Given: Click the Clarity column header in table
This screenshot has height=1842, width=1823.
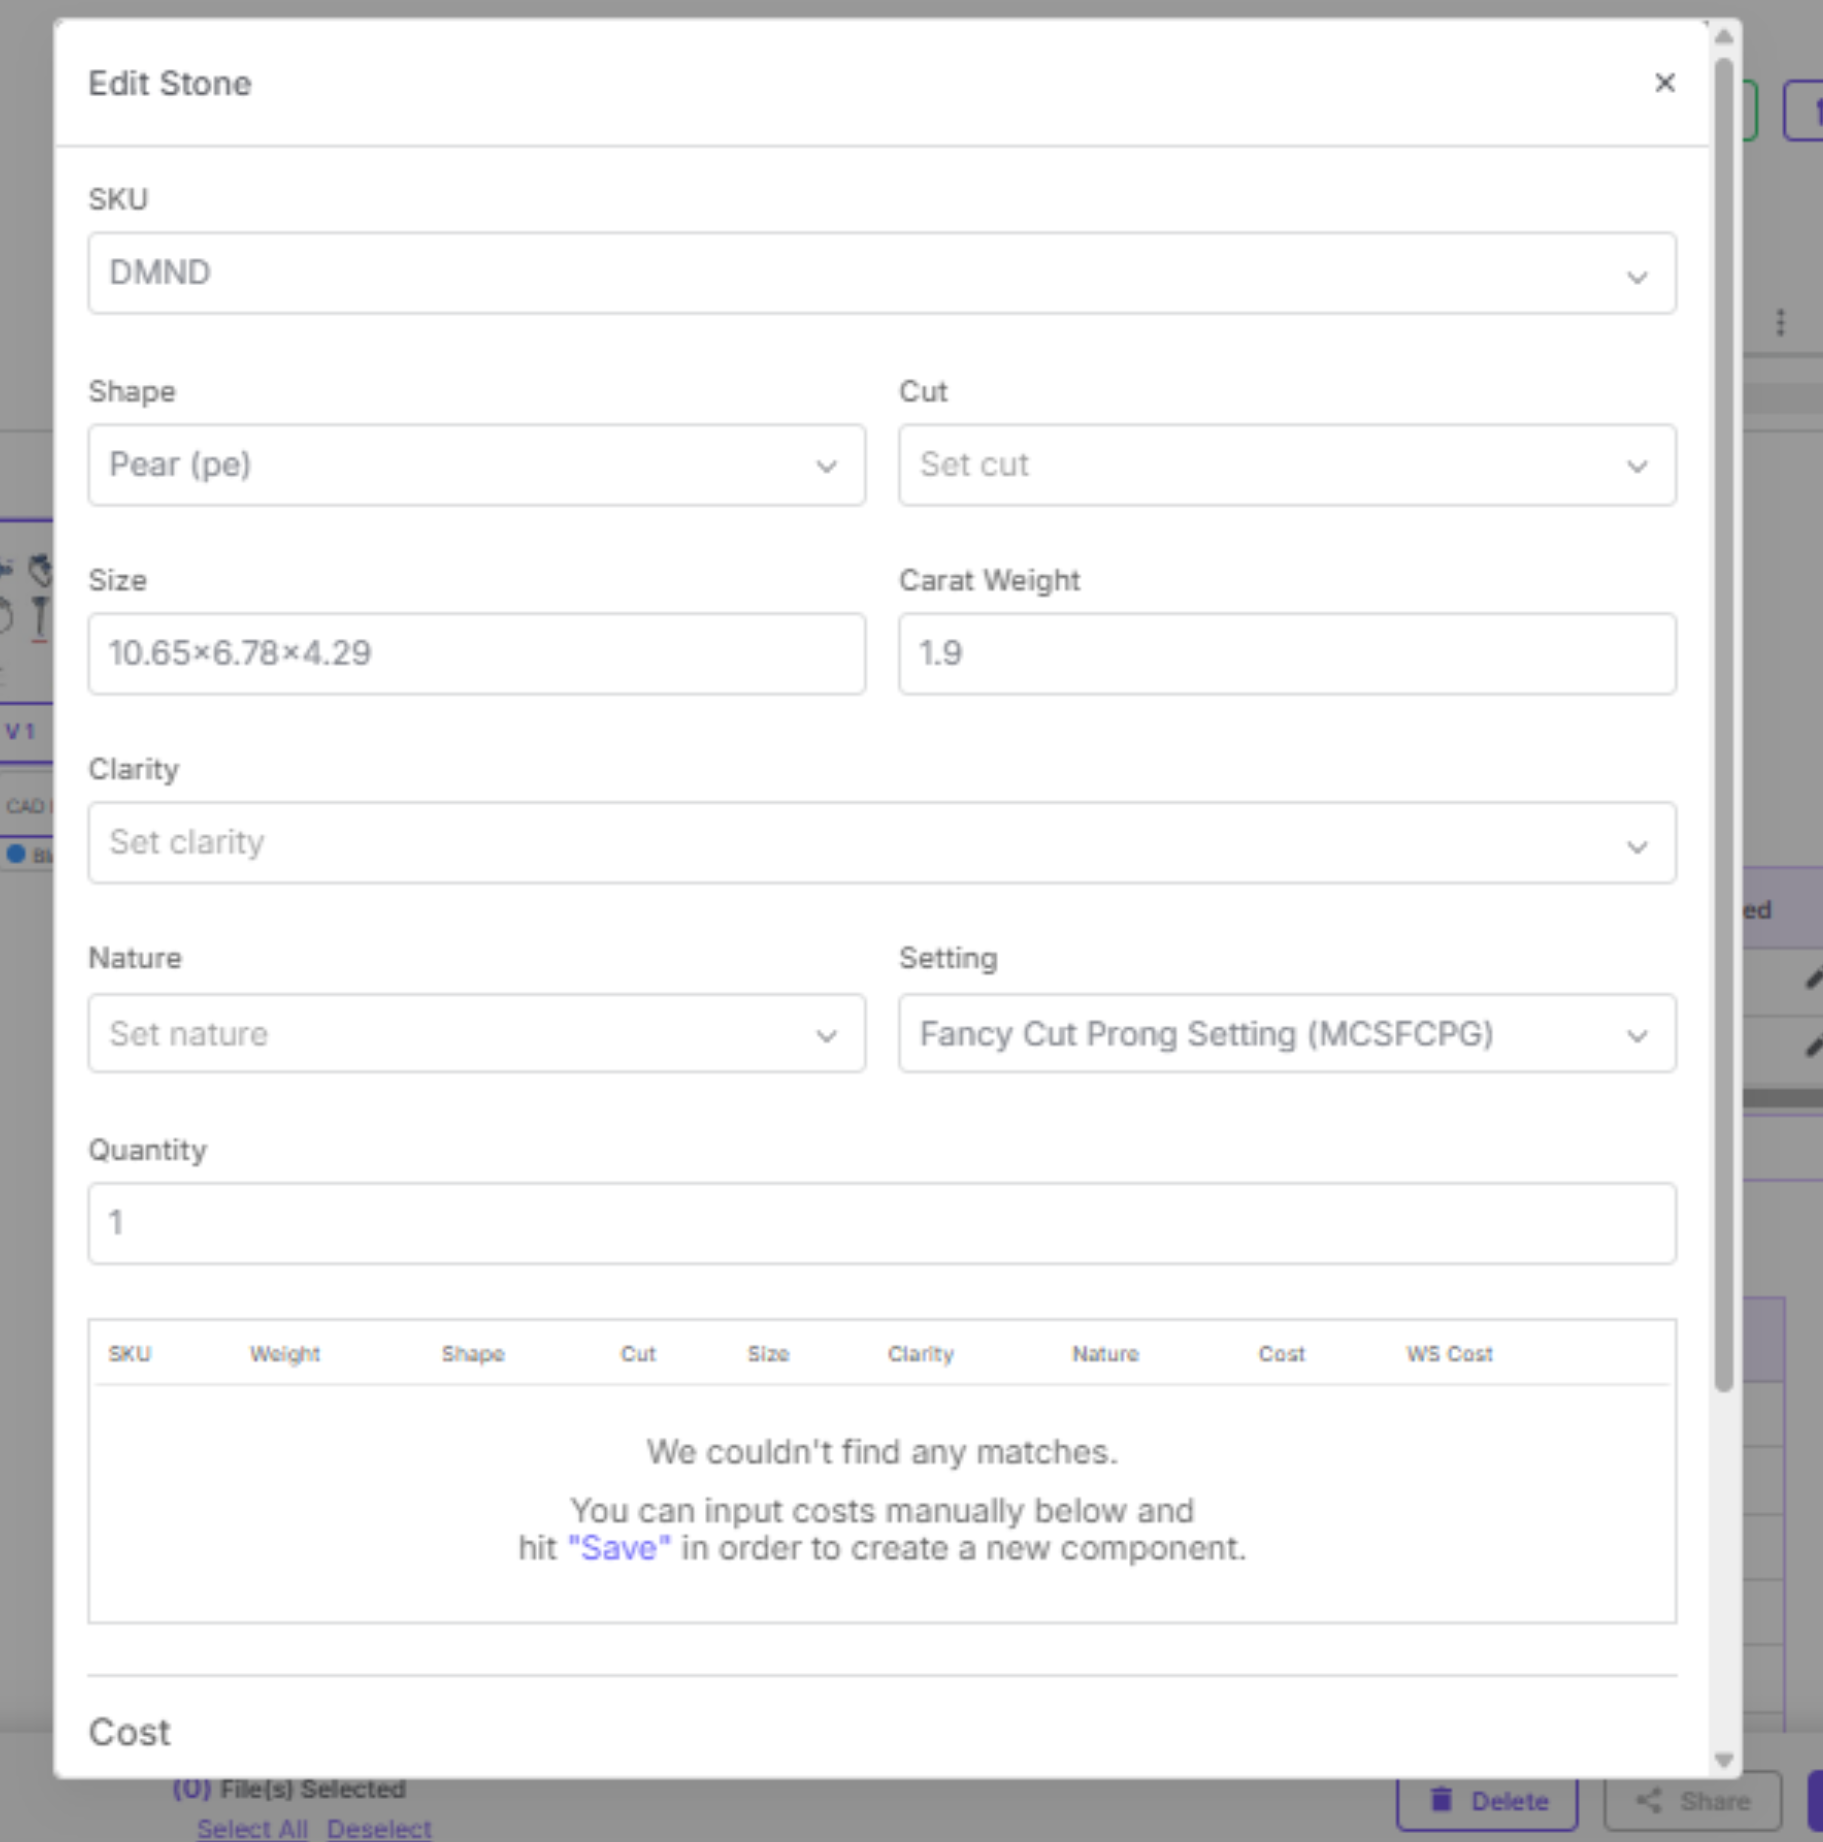Looking at the screenshot, I should (x=920, y=1354).
